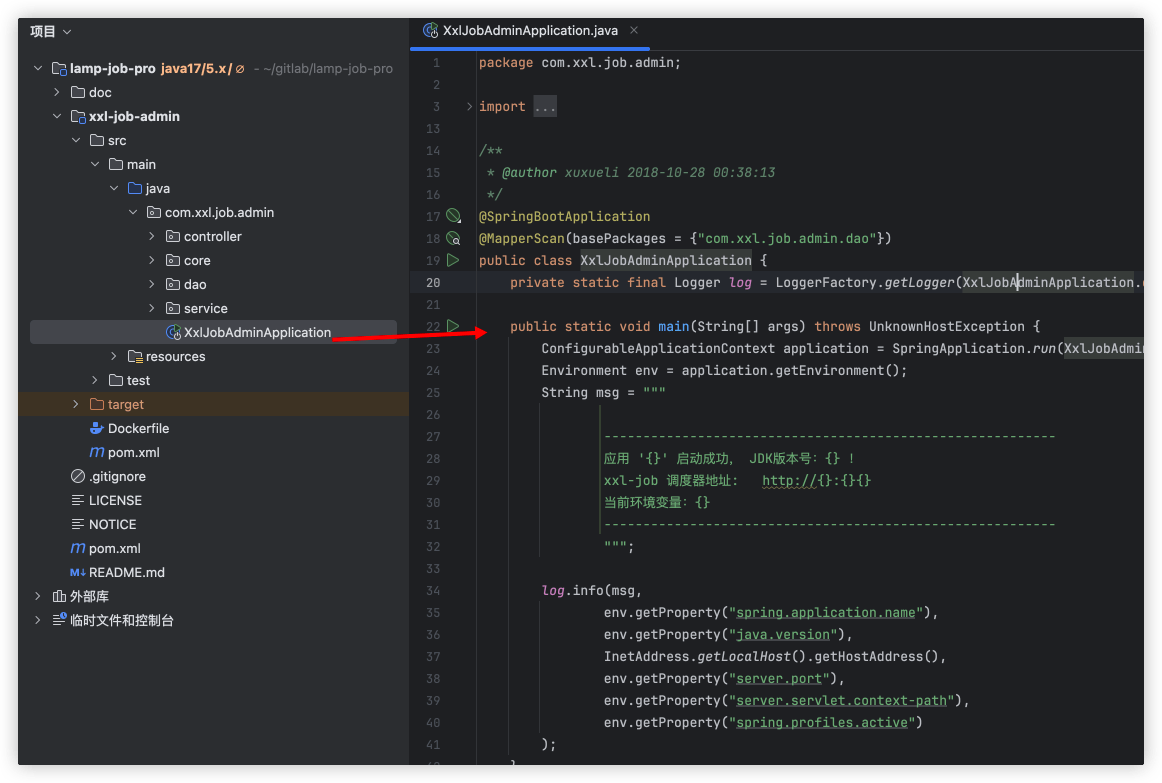Expand the target folder in the tree

[76, 404]
